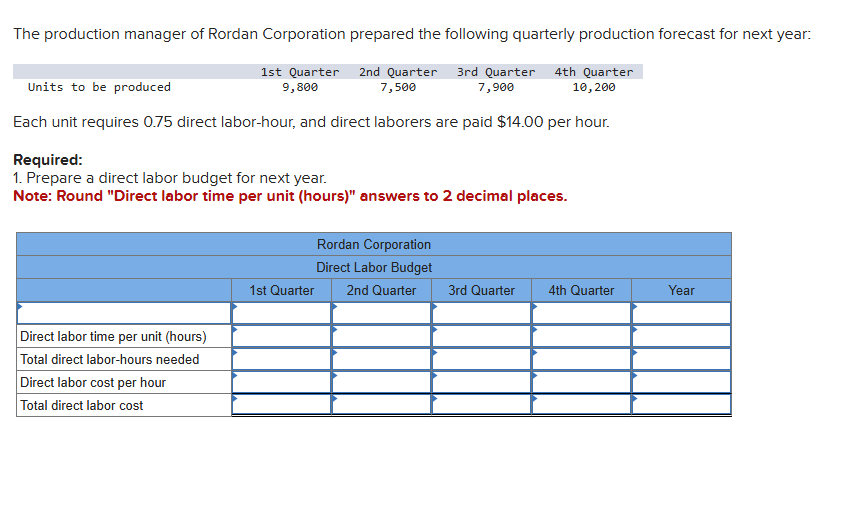This screenshot has height=522, width=858.
Task: Click '1. Prepare a direct labor budget' instruction
Action: [170, 178]
